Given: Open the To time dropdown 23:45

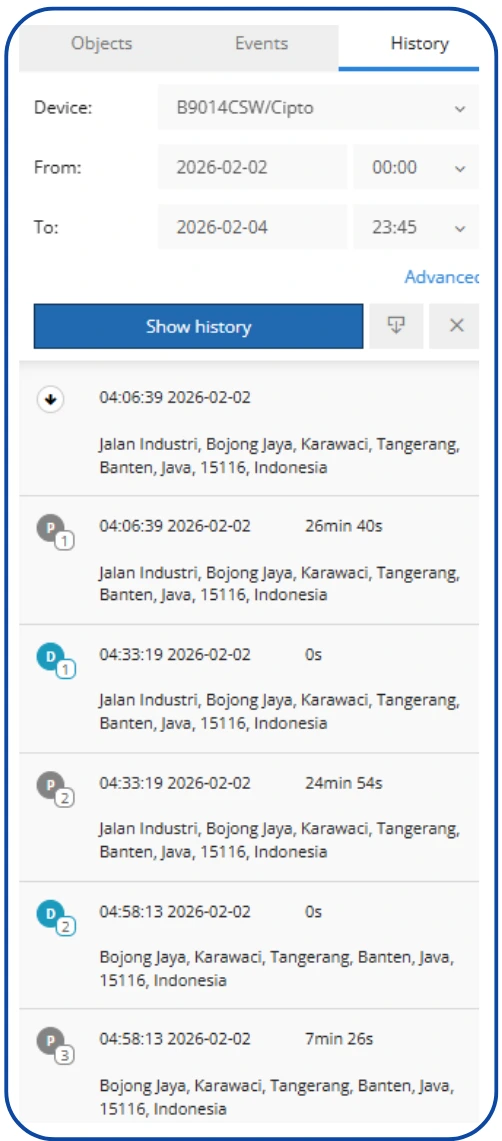Looking at the screenshot, I should tap(416, 227).
